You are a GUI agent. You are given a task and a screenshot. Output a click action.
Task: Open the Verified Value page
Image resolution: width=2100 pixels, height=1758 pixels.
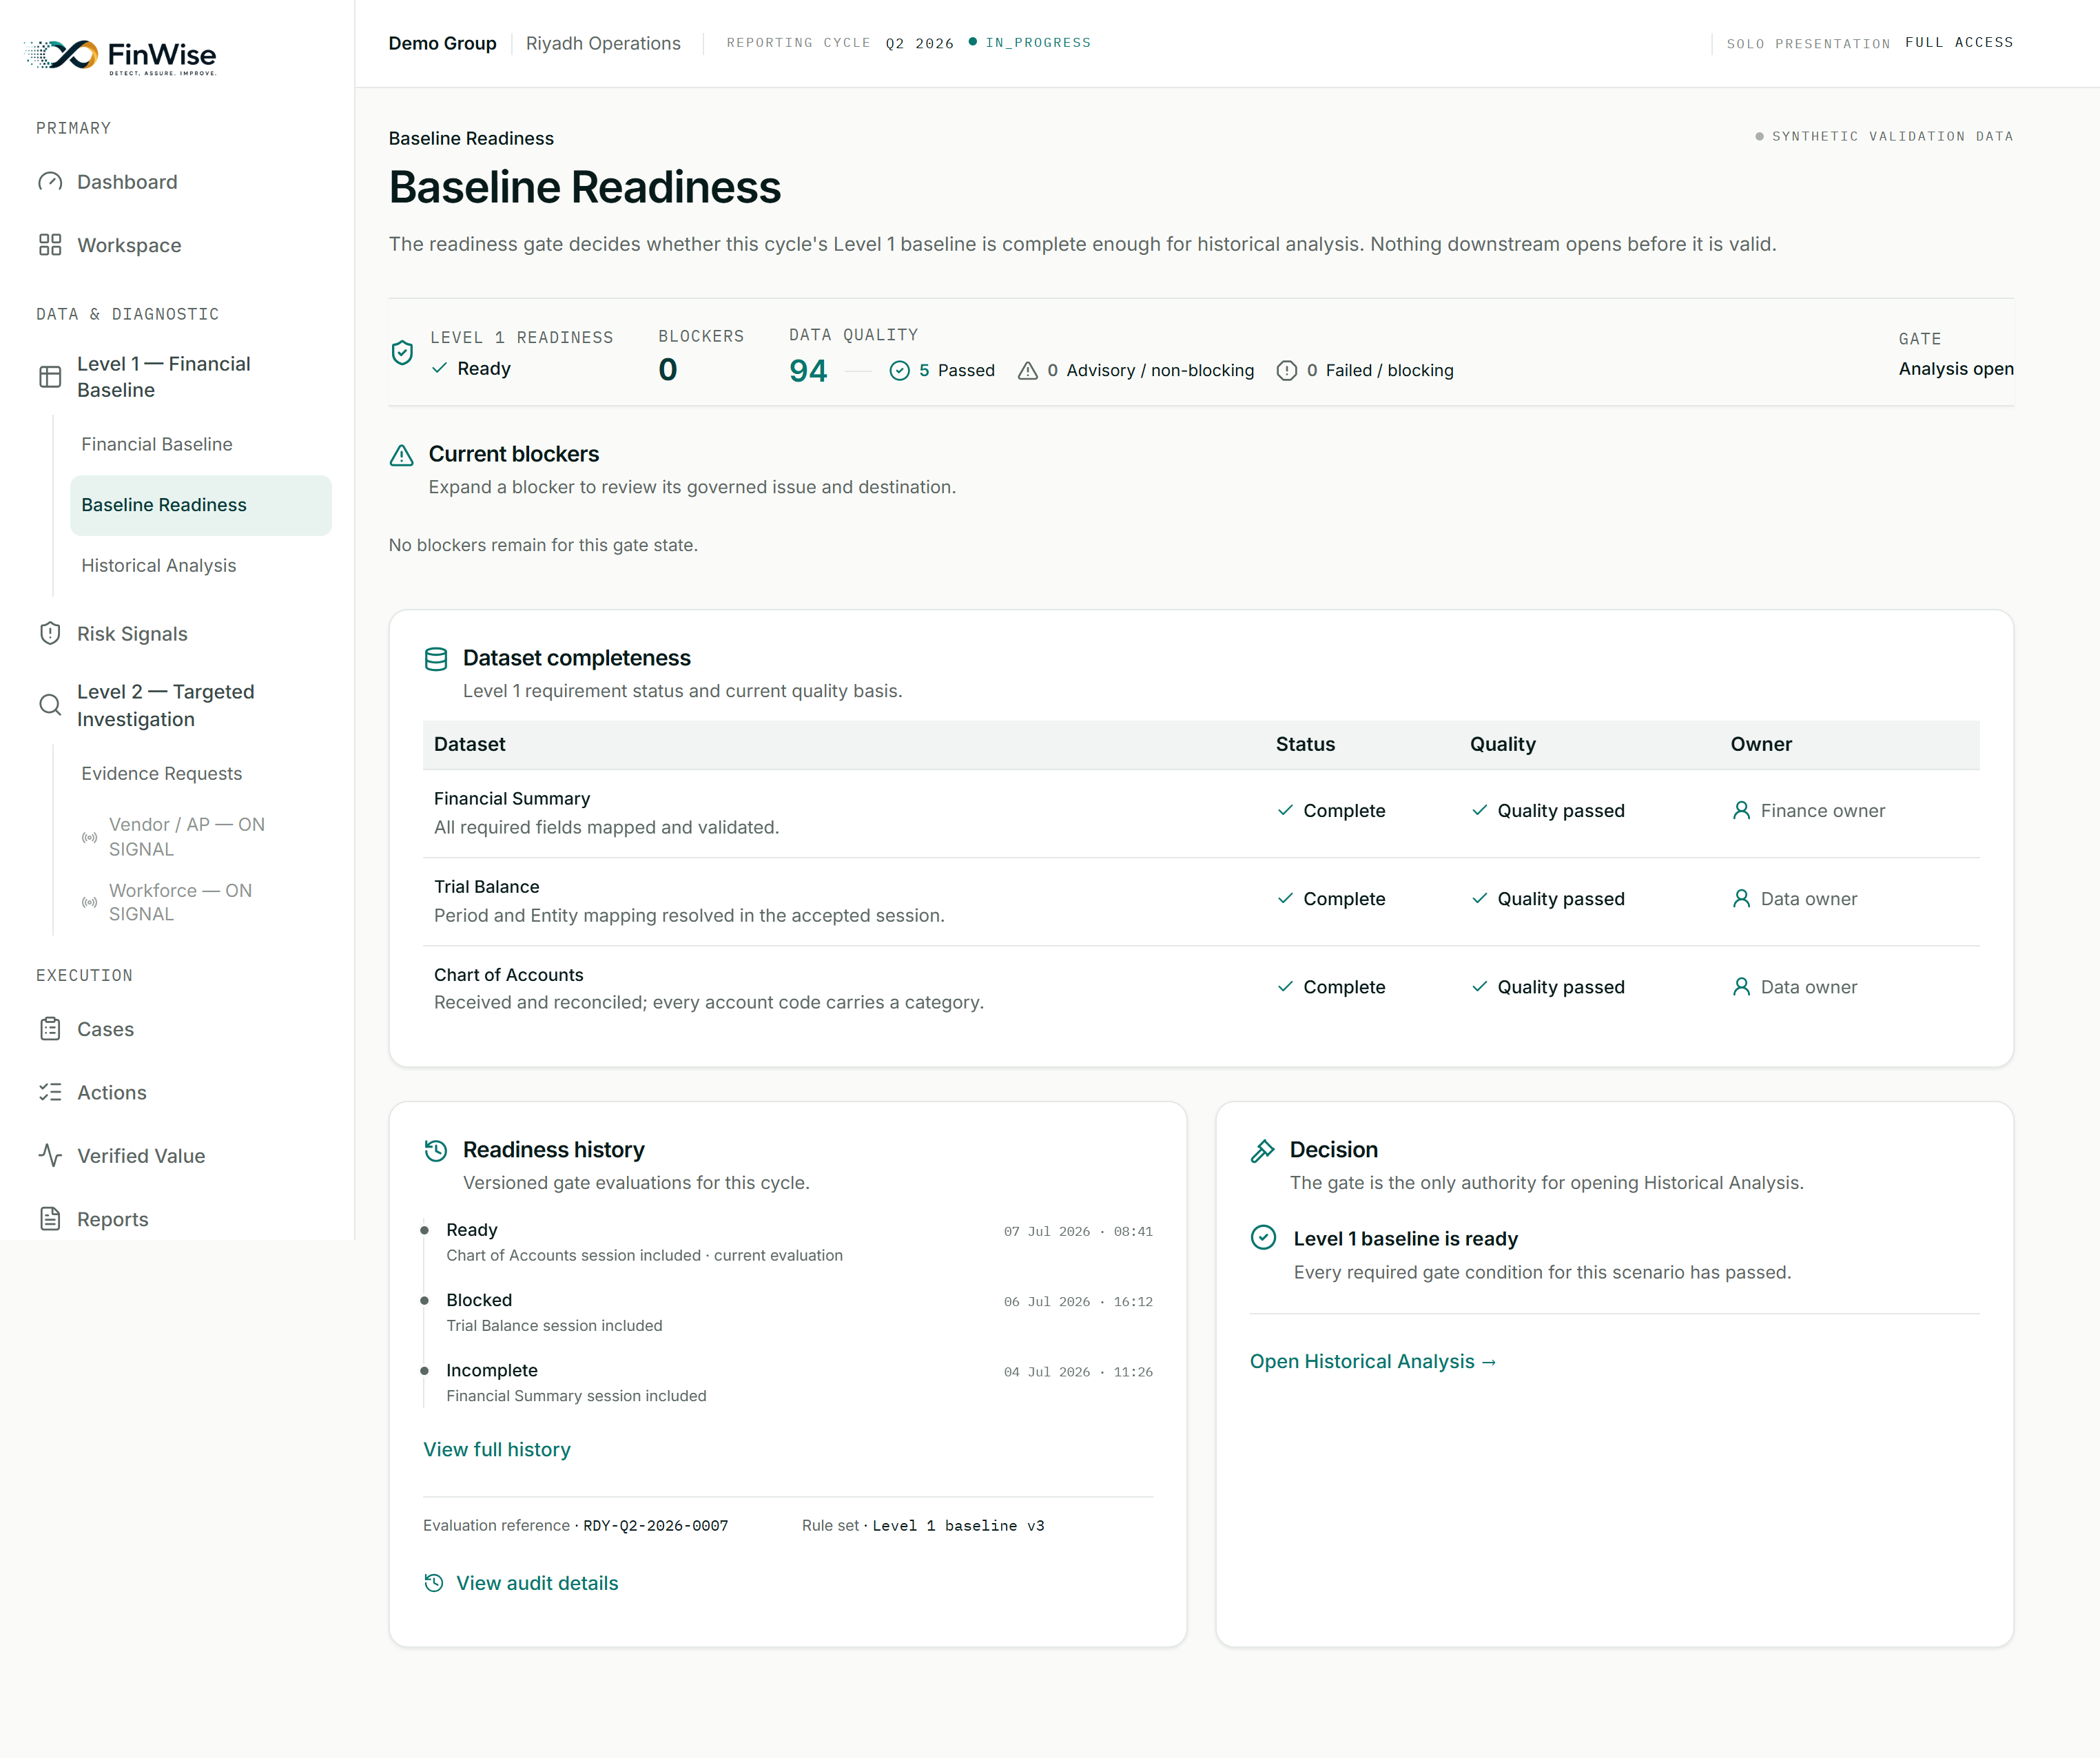pos(141,1156)
